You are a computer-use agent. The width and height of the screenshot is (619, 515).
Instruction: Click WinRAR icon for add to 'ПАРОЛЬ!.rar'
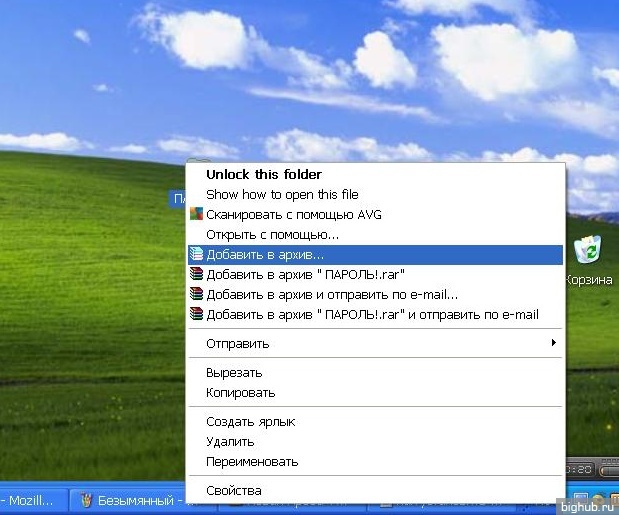[x=197, y=274]
